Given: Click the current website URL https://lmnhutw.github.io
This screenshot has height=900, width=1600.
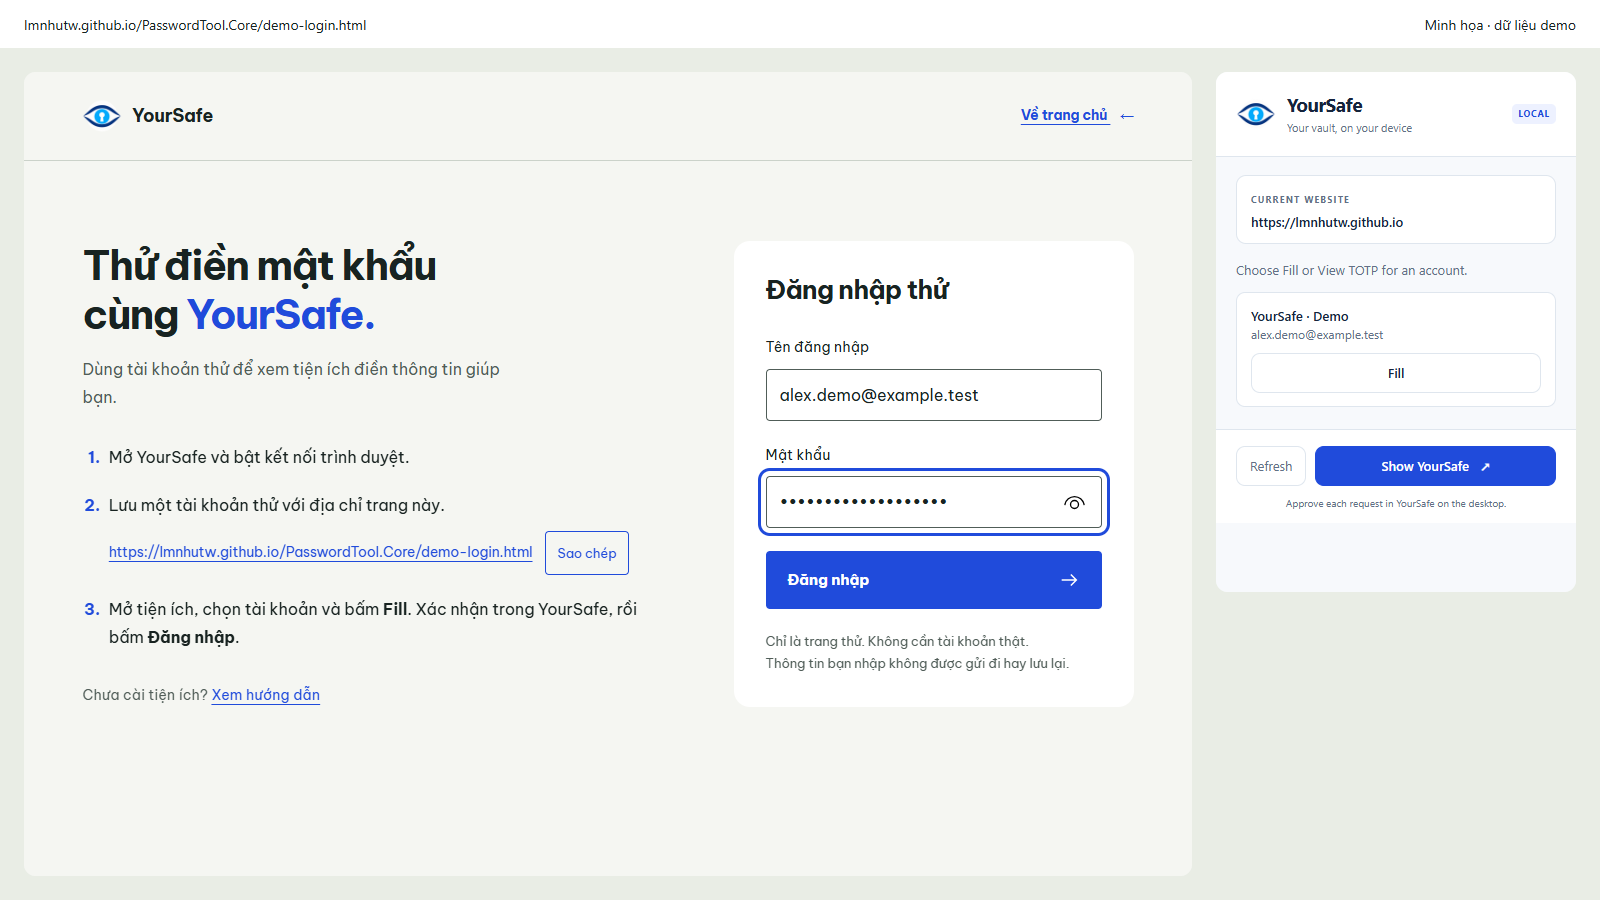Looking at the screenshot, I should click(1327, 223).
